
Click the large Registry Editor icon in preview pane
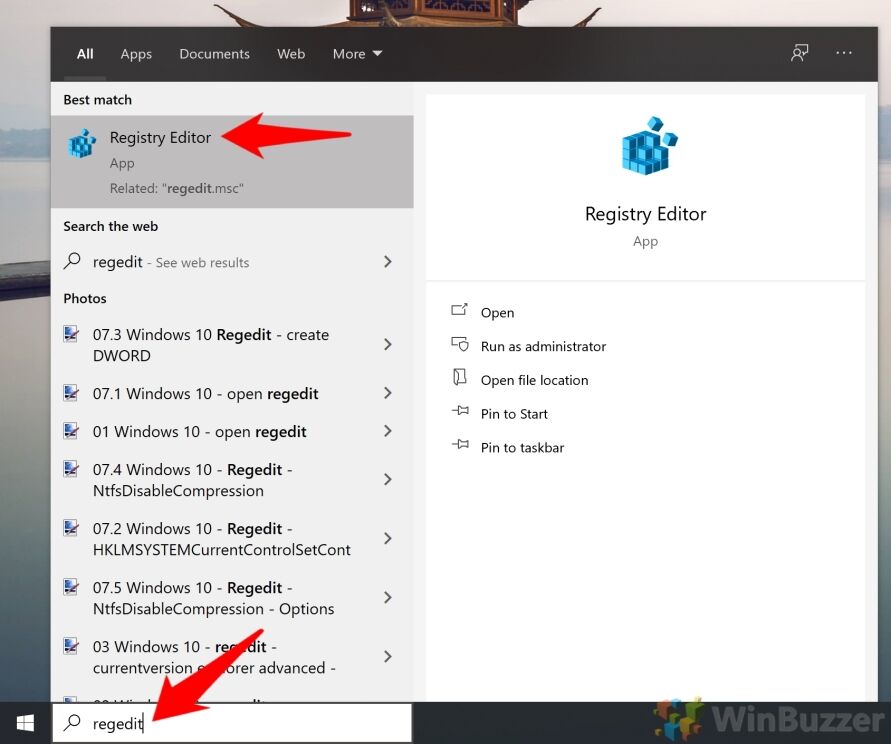tap(649, 145)
